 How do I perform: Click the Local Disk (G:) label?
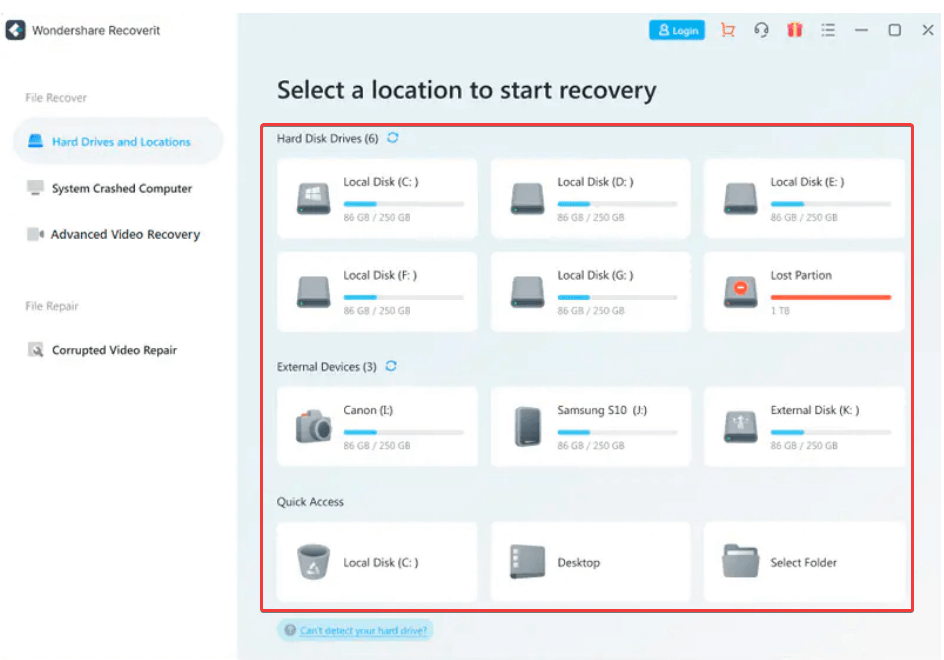click(595, 275)
